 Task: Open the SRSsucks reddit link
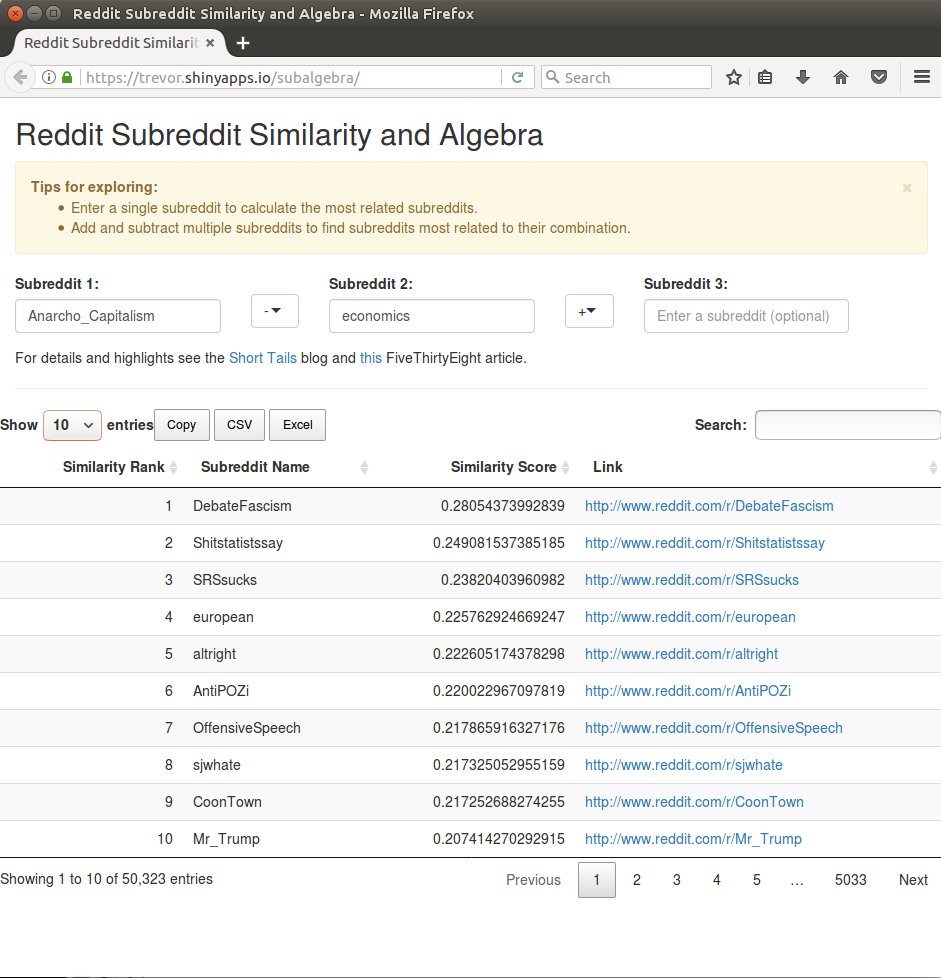point(692,580)
